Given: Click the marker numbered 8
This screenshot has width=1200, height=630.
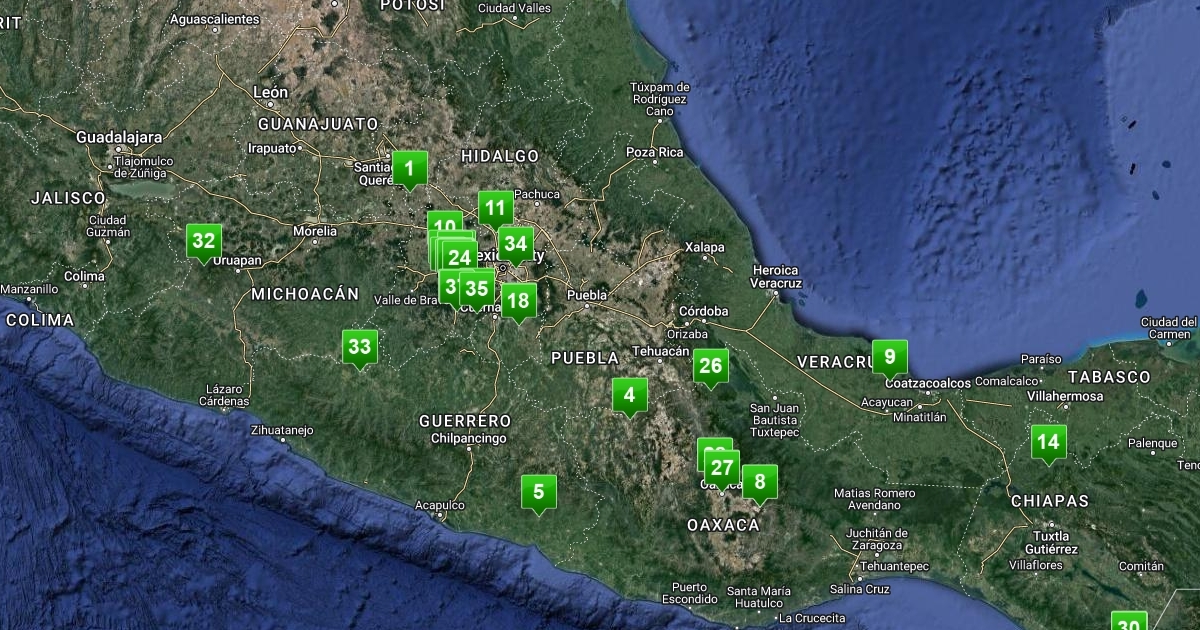Looking at the screenshot, I should point(760,483).
